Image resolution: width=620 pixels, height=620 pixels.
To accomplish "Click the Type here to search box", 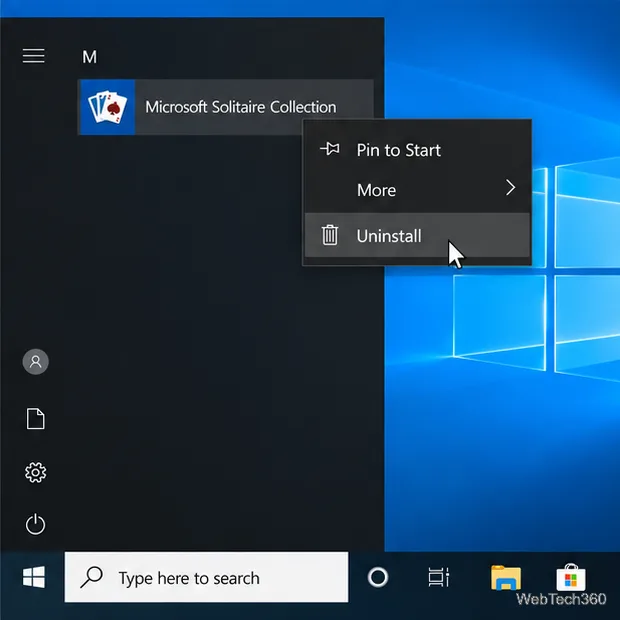I will [x=206, y=577].
